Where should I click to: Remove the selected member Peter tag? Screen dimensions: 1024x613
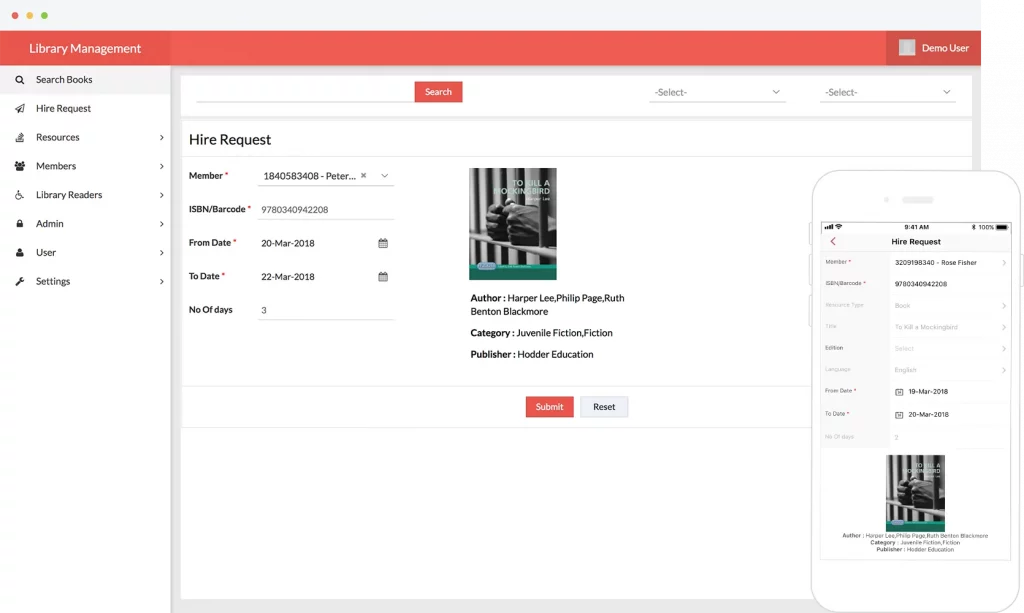(x=363, y=175)
